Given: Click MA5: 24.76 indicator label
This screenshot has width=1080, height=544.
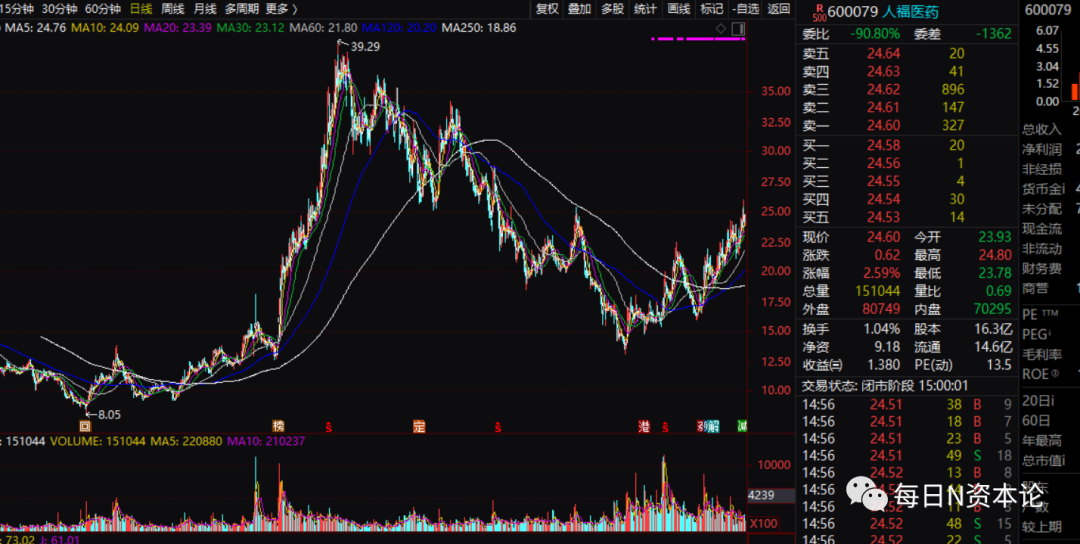Looking at the screenshot, I should point(37,28).
